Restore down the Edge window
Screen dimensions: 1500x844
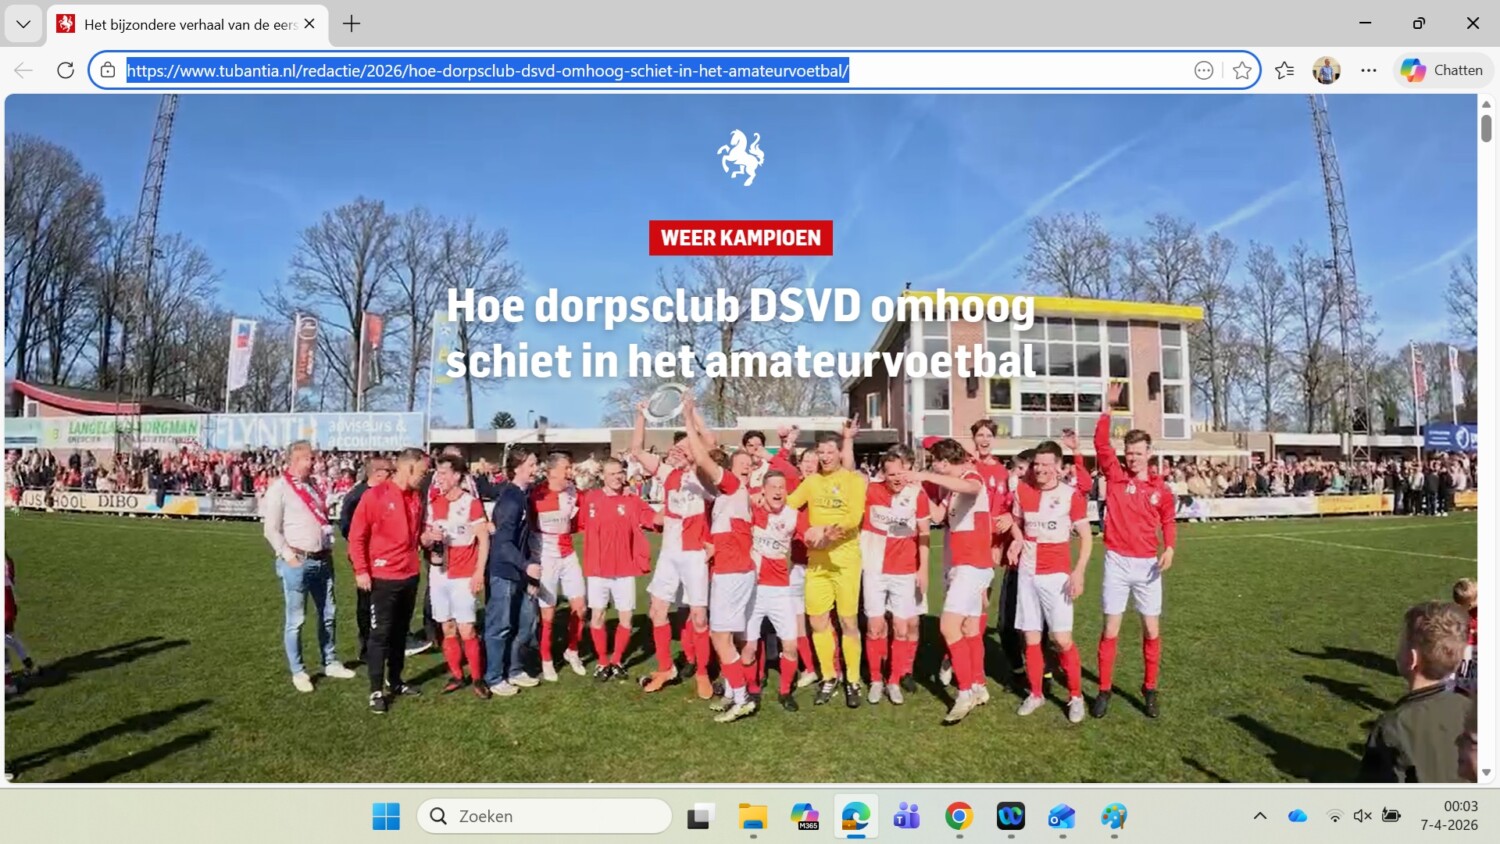(1419, 23)
